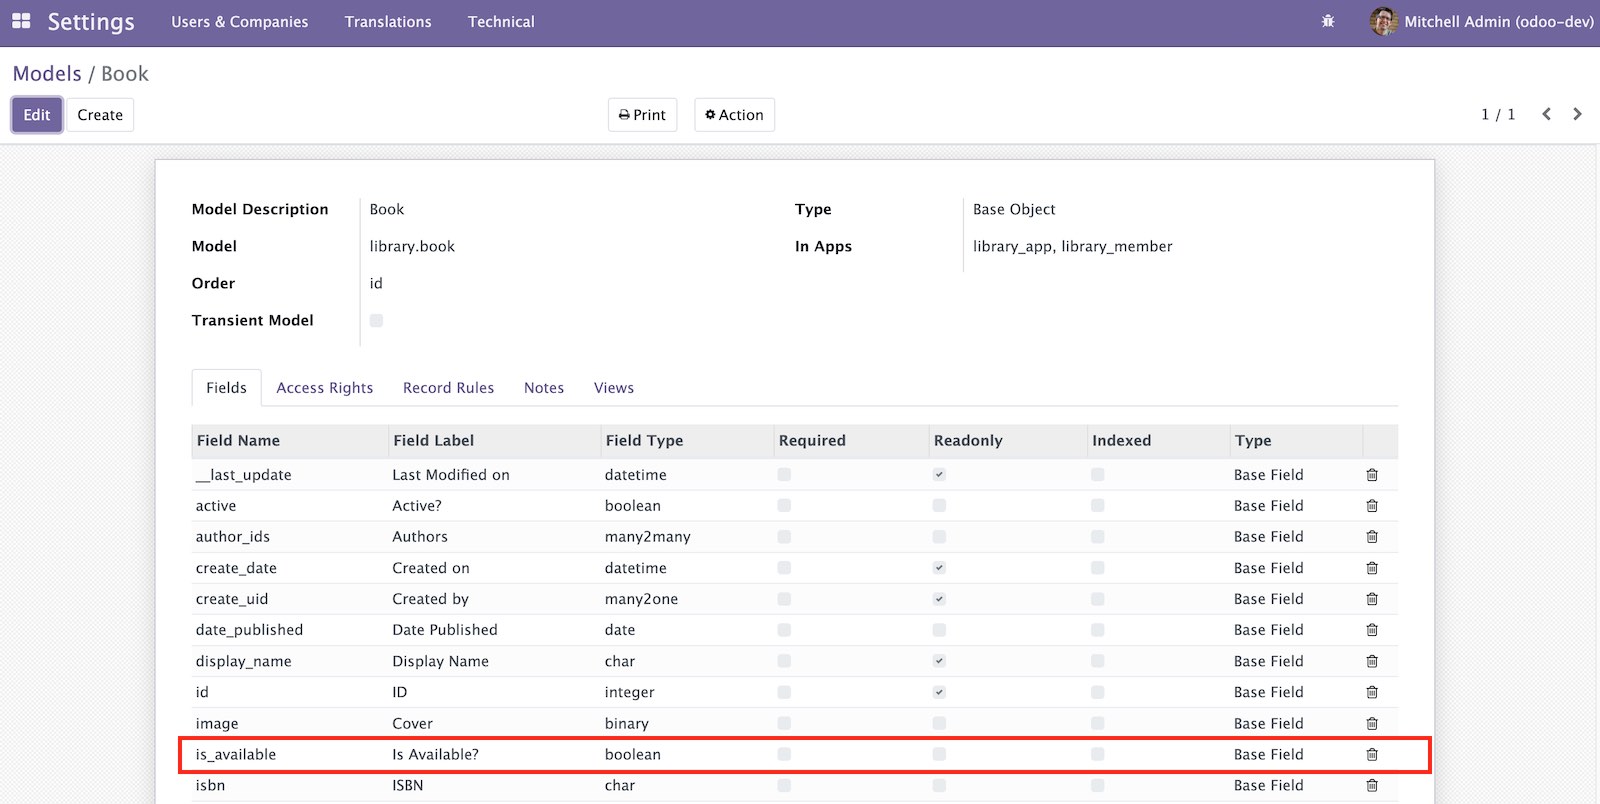Click the Edit button

tap(37, 115)
